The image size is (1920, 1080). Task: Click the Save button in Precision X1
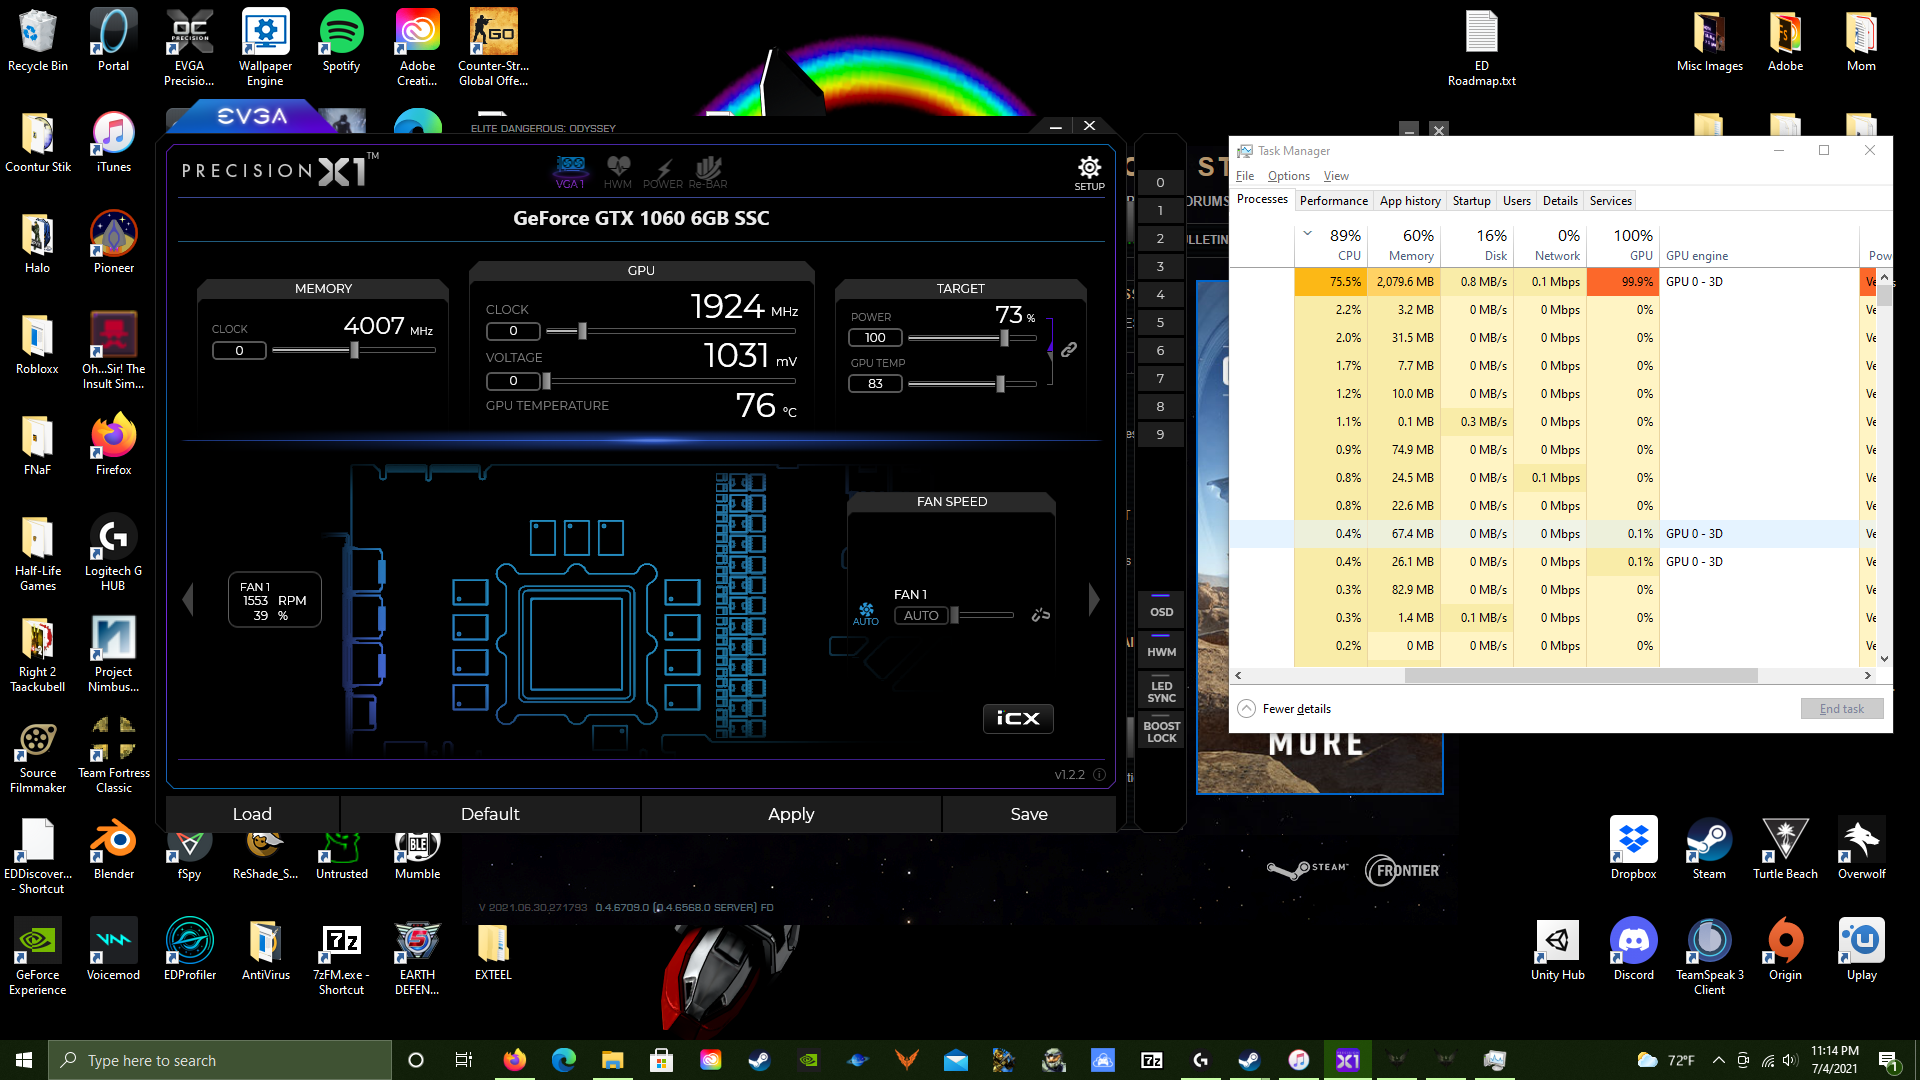pyautogui.click(x=1029, y=814)
